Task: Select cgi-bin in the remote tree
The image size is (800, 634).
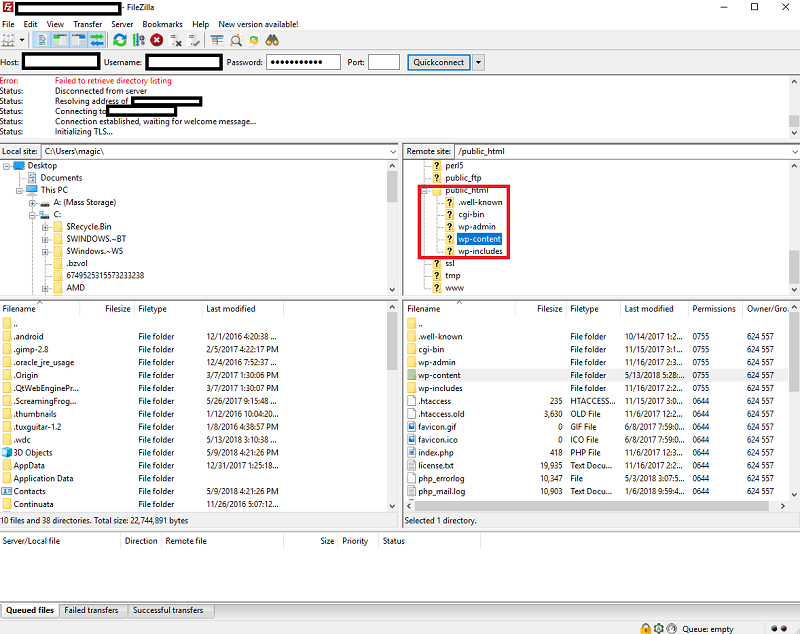Action: coord(471,214)
